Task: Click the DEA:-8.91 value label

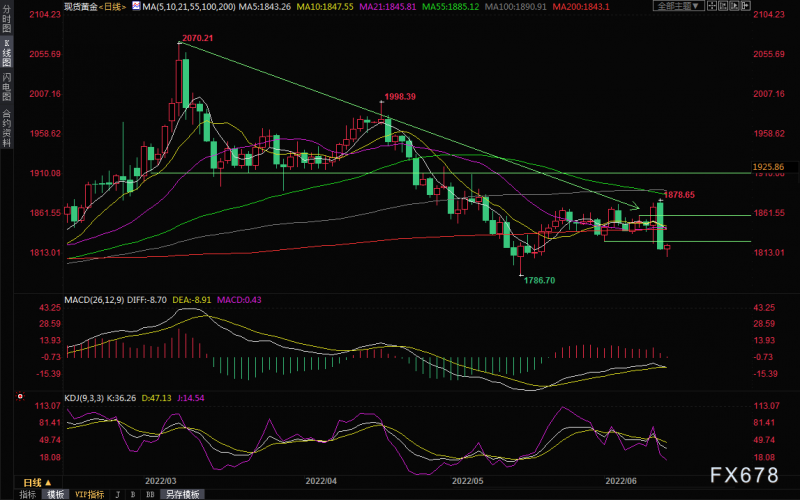Action: [191, 300]
